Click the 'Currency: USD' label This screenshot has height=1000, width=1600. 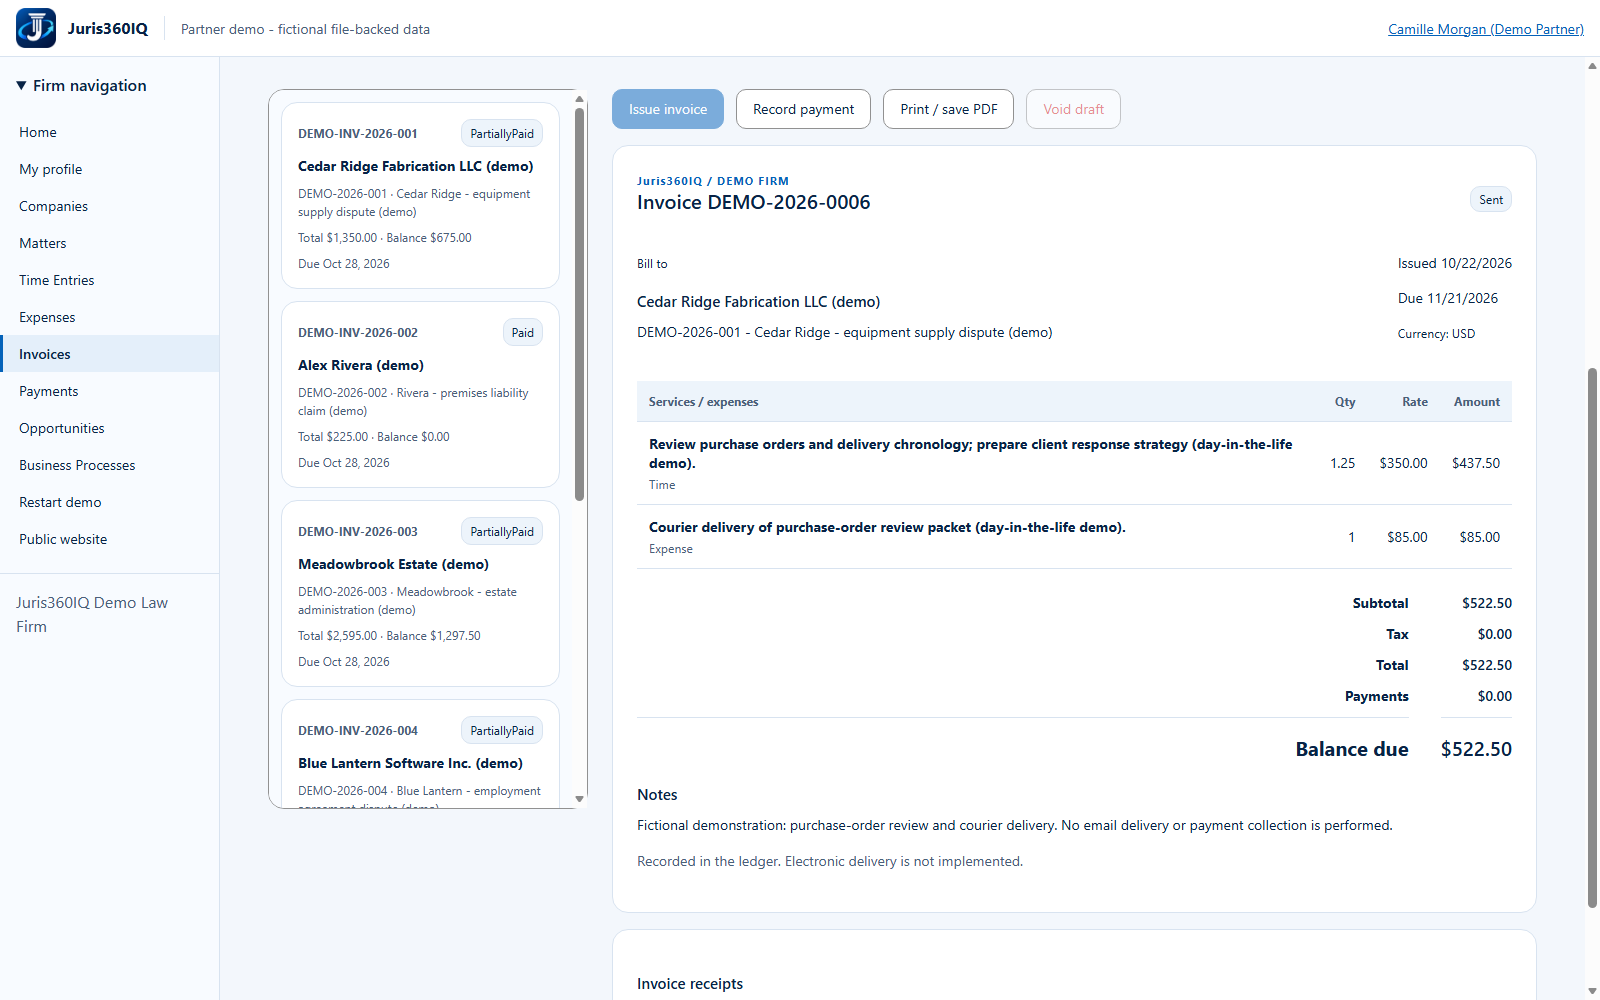tap(1436, 334)
